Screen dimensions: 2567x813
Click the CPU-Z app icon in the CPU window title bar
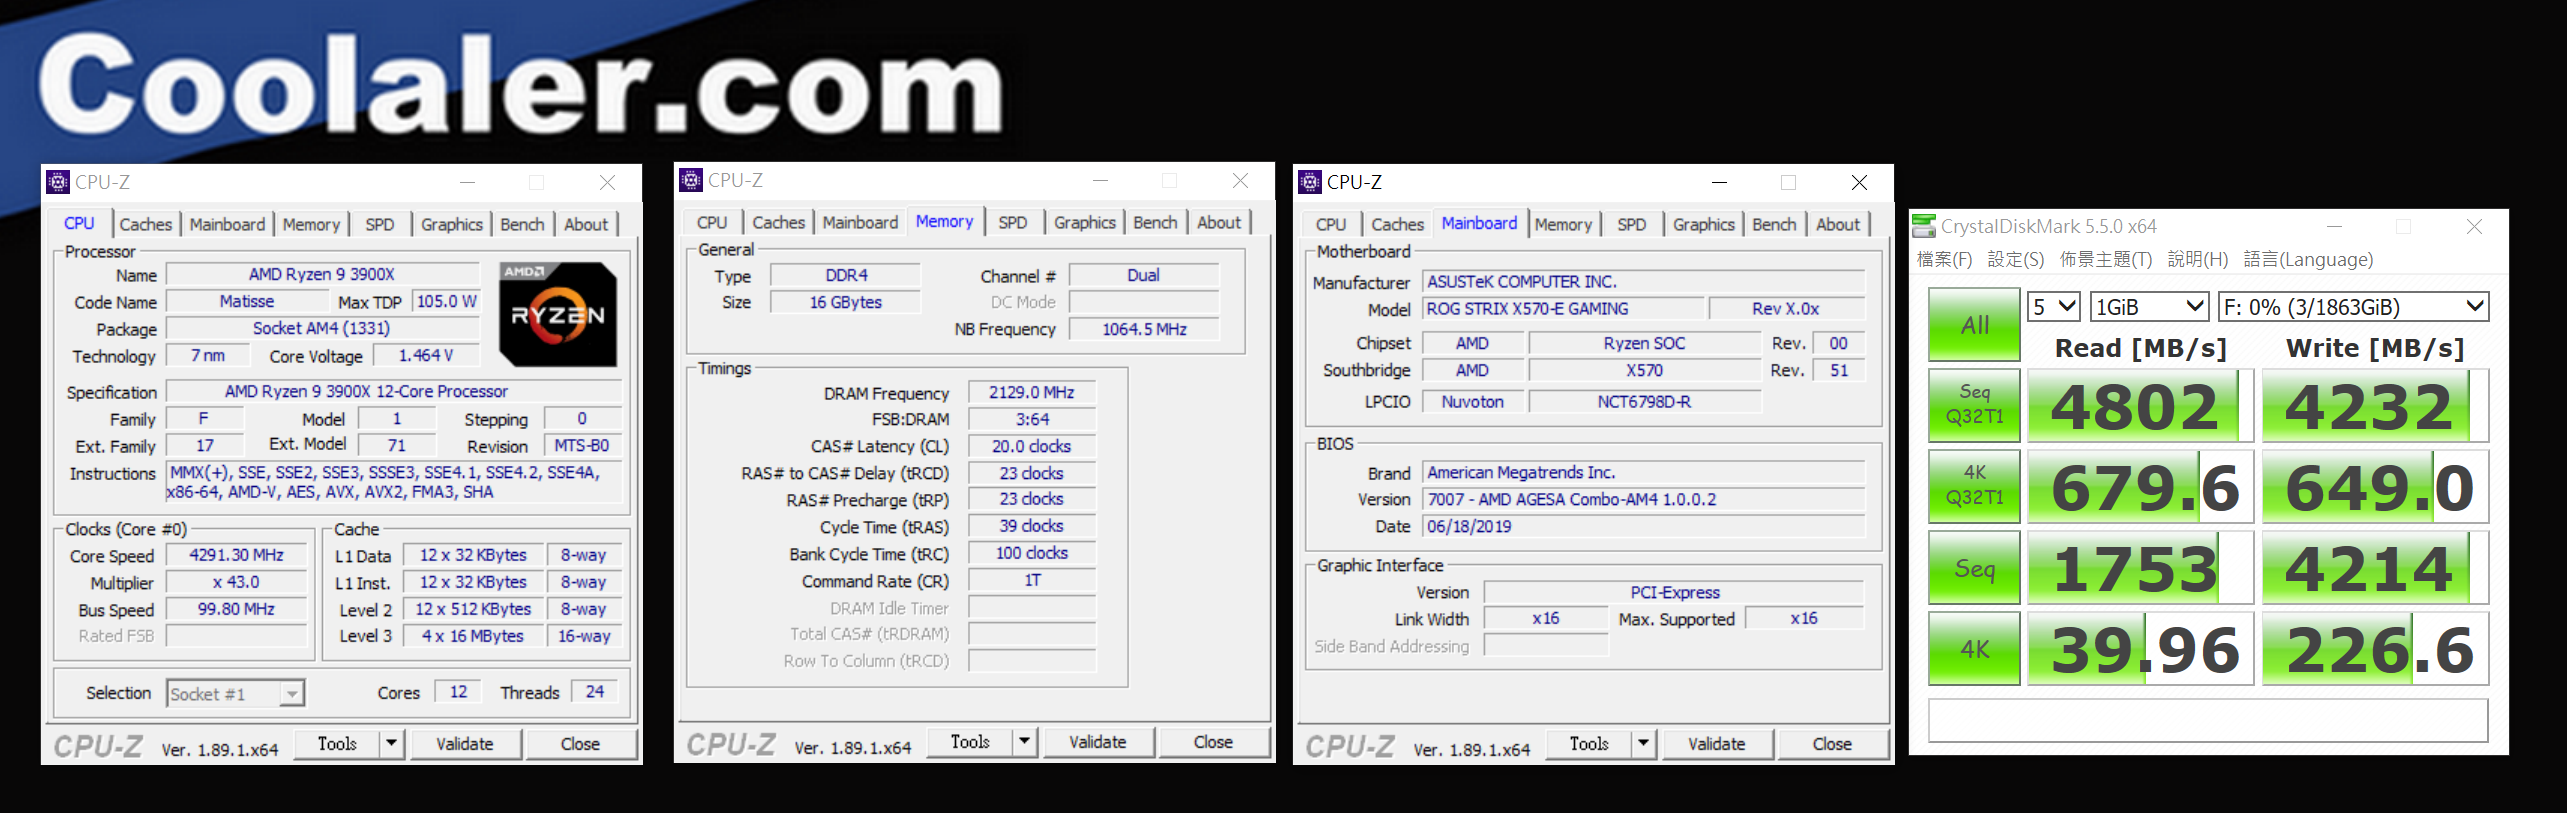[x=58, y=182]
